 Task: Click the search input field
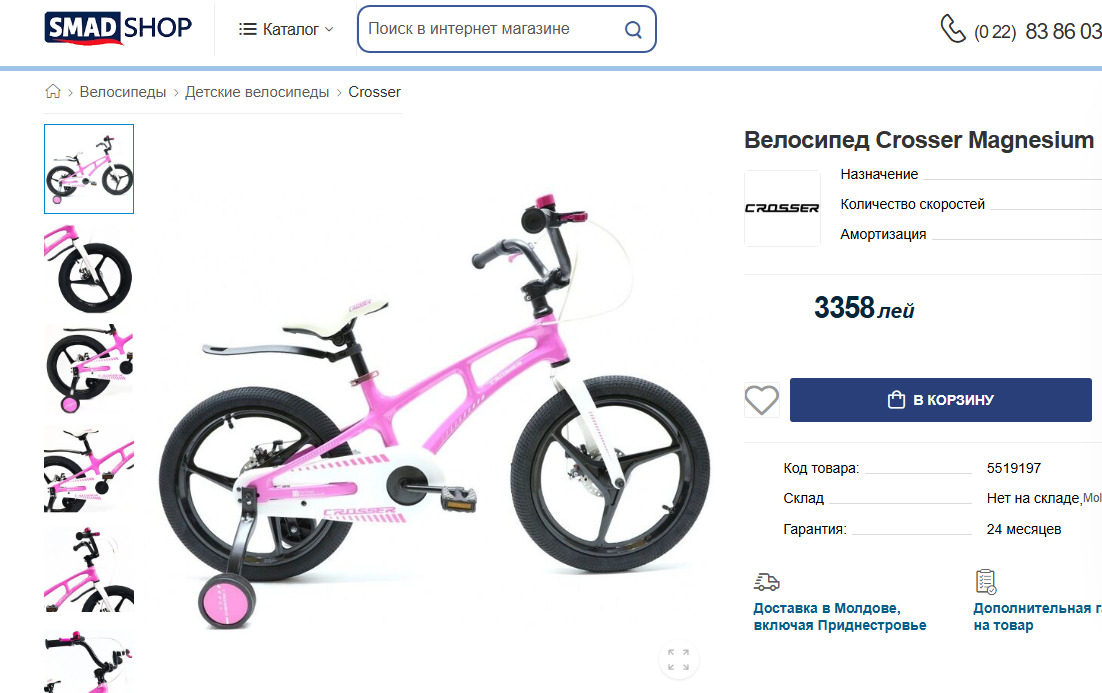[490, 29]
